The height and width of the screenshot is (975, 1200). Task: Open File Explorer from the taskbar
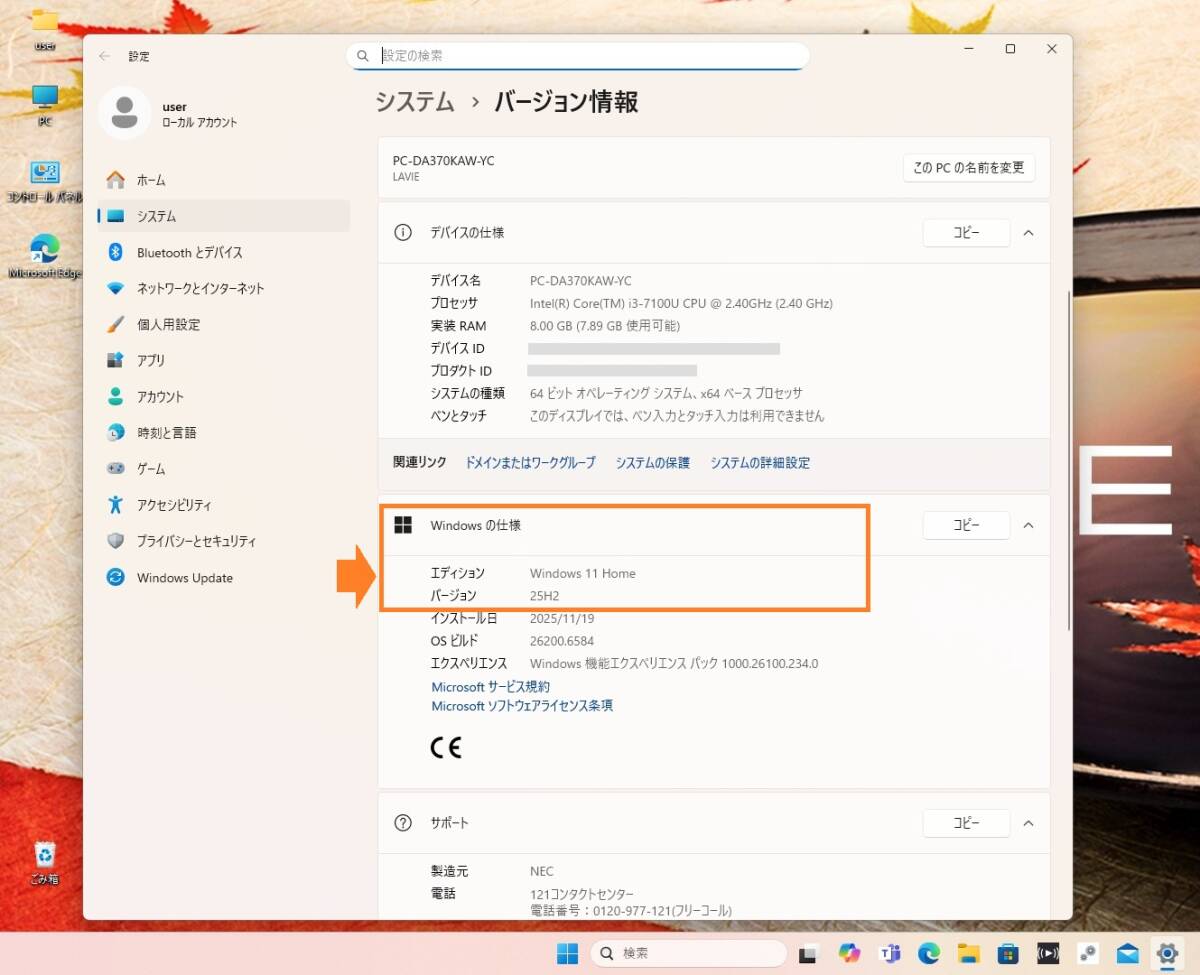(967, 953)
